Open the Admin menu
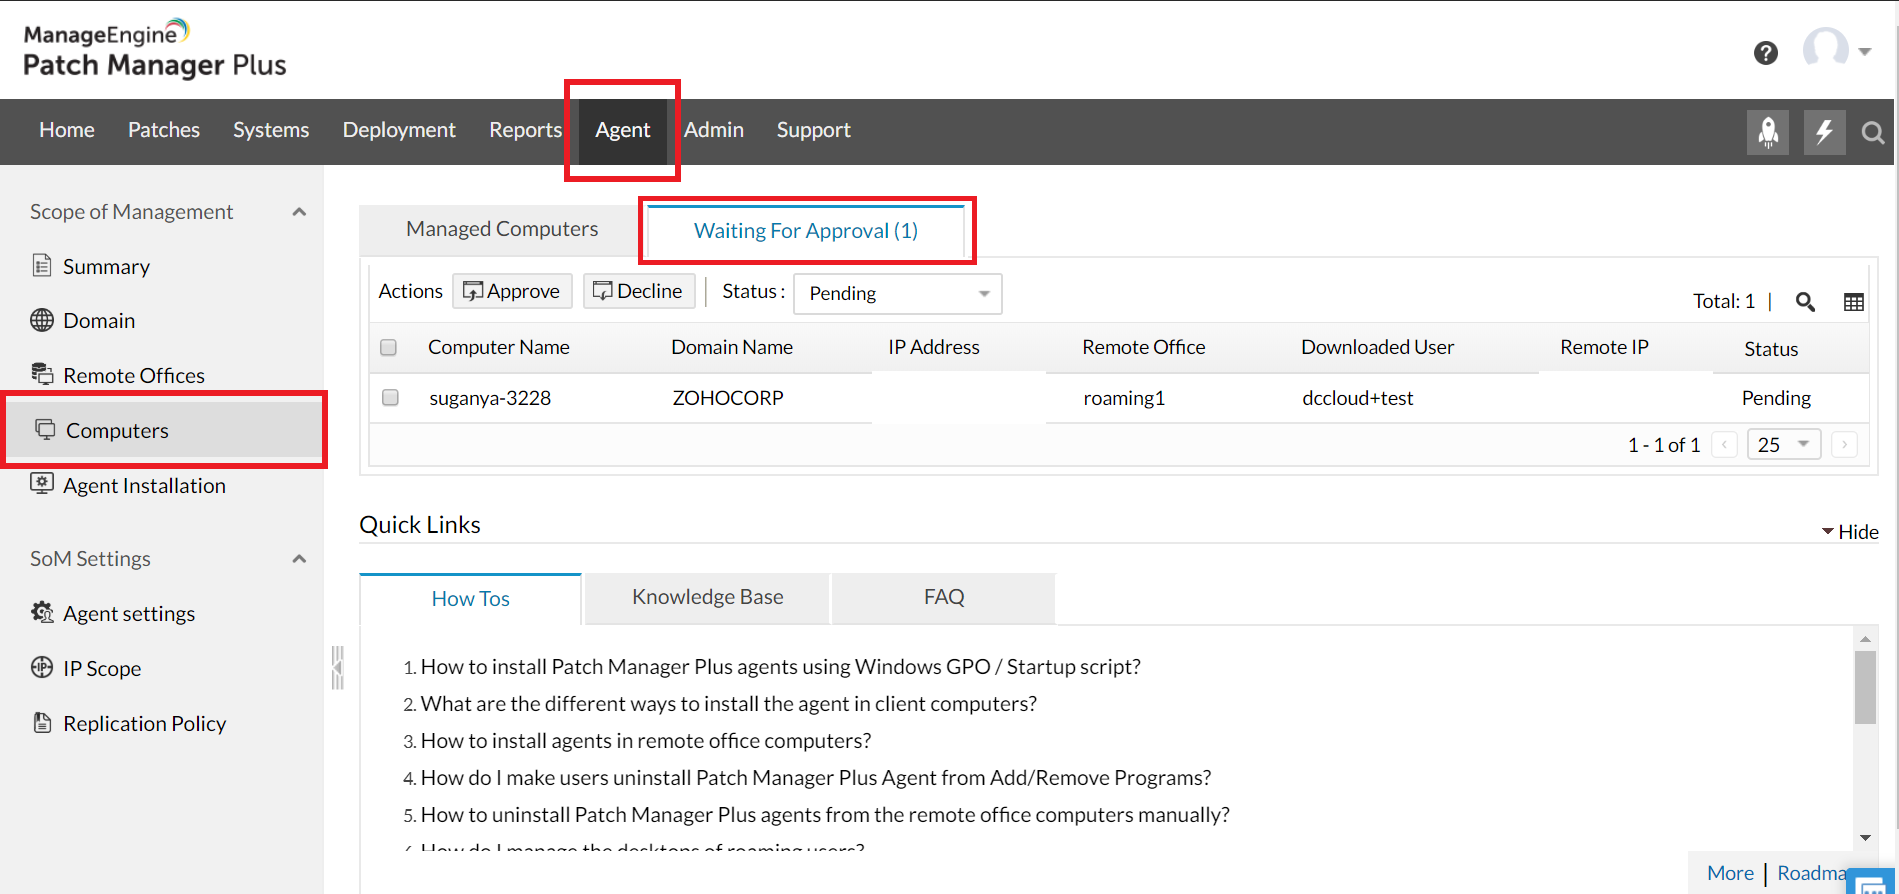The width and height of the screenshot is (1899, 894). (714, 130)
